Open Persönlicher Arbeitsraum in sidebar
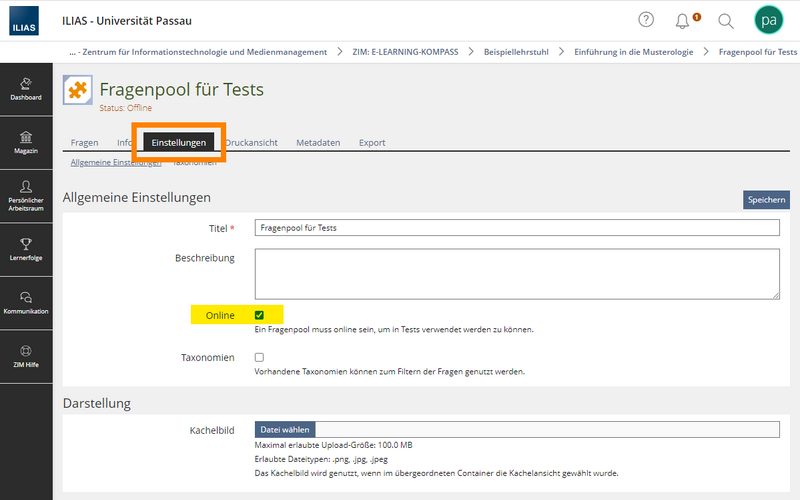 [26, 196]
